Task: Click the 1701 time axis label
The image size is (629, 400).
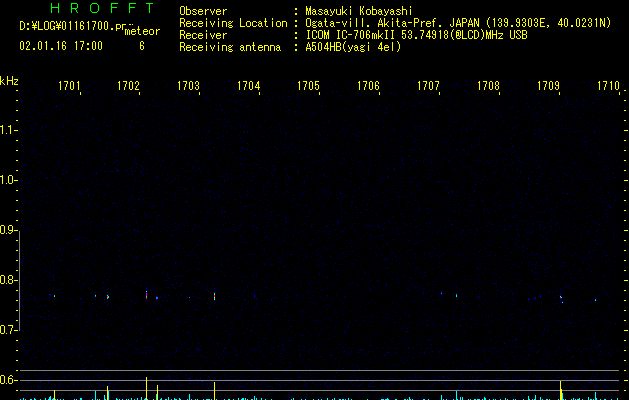Action: click(69, 86)
